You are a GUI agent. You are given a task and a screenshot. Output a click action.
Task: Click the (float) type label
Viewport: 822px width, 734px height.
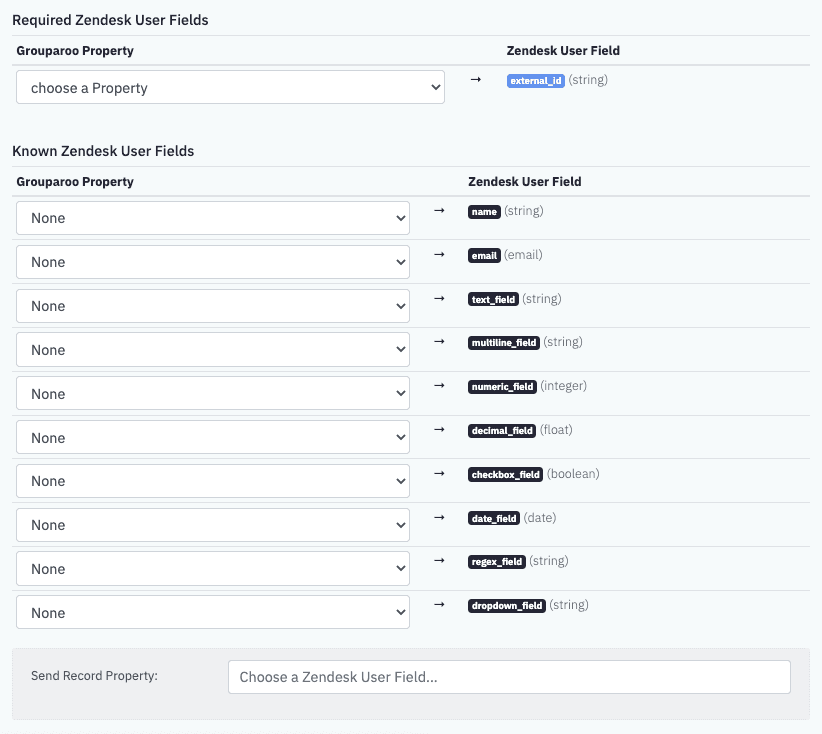556,430
